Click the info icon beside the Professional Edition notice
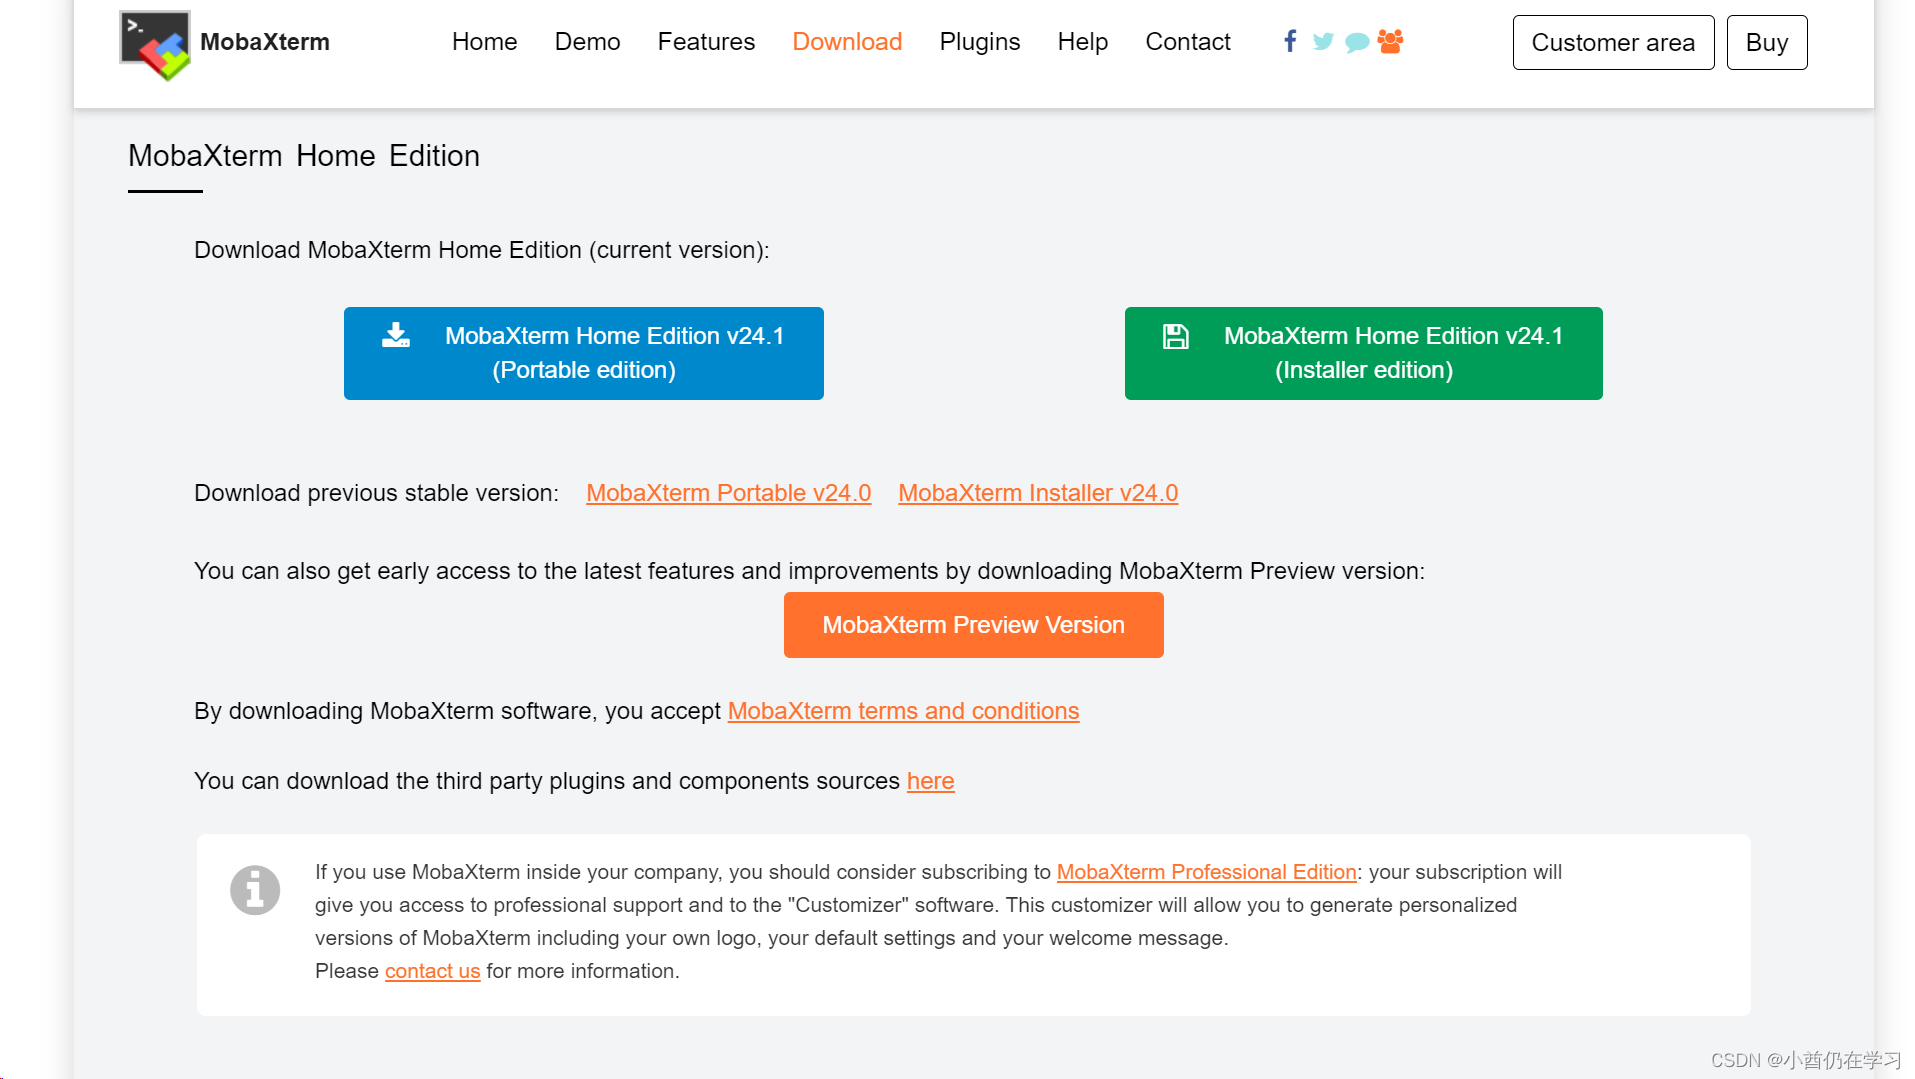1915x1079 pixels. pos(255,889)
